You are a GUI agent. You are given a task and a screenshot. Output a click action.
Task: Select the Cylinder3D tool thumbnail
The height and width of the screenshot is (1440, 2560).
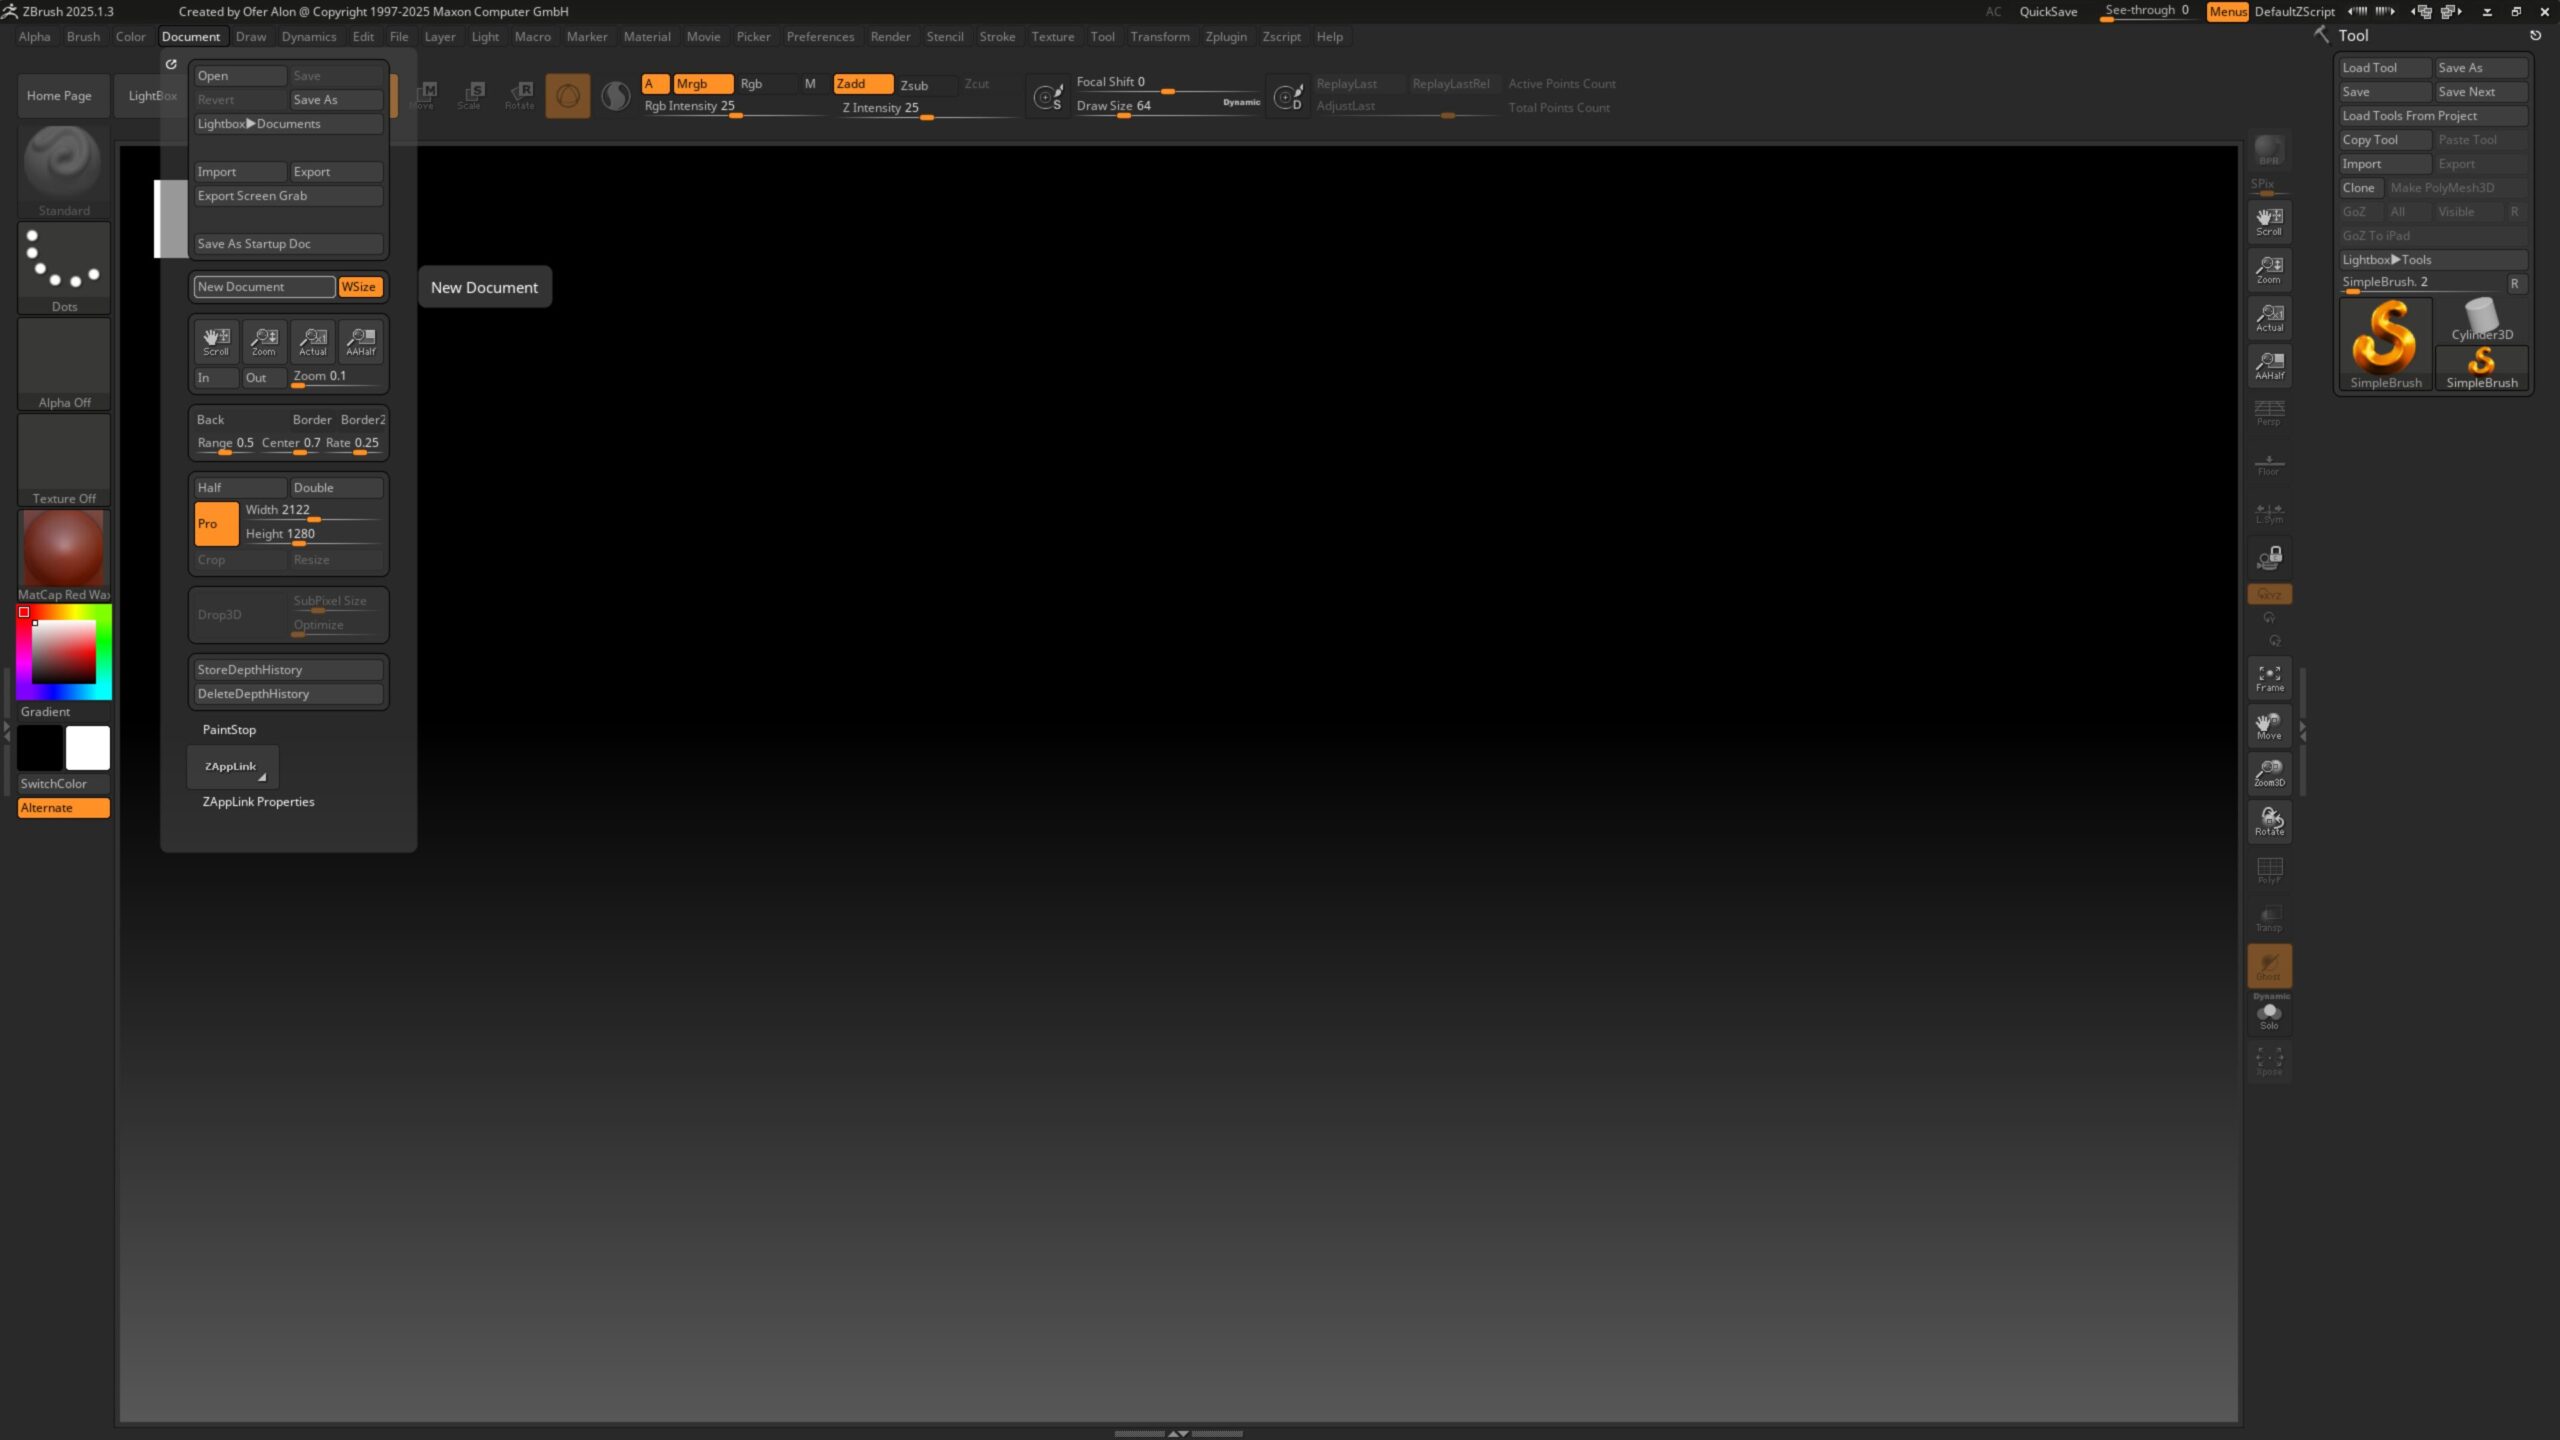[x=2481, y=320]
